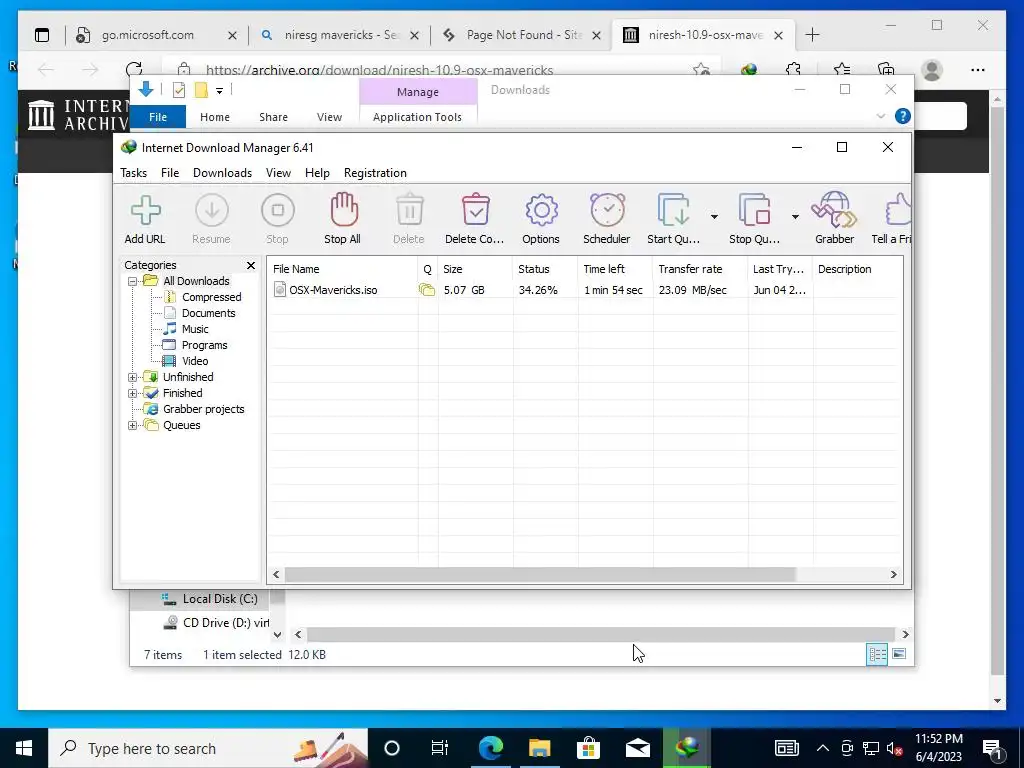The height and width of the screenshot is (768, 1024).
Task: Switch to the niresg mavericks browser tab
Action: pyautogui.click(x=339, y=35)
